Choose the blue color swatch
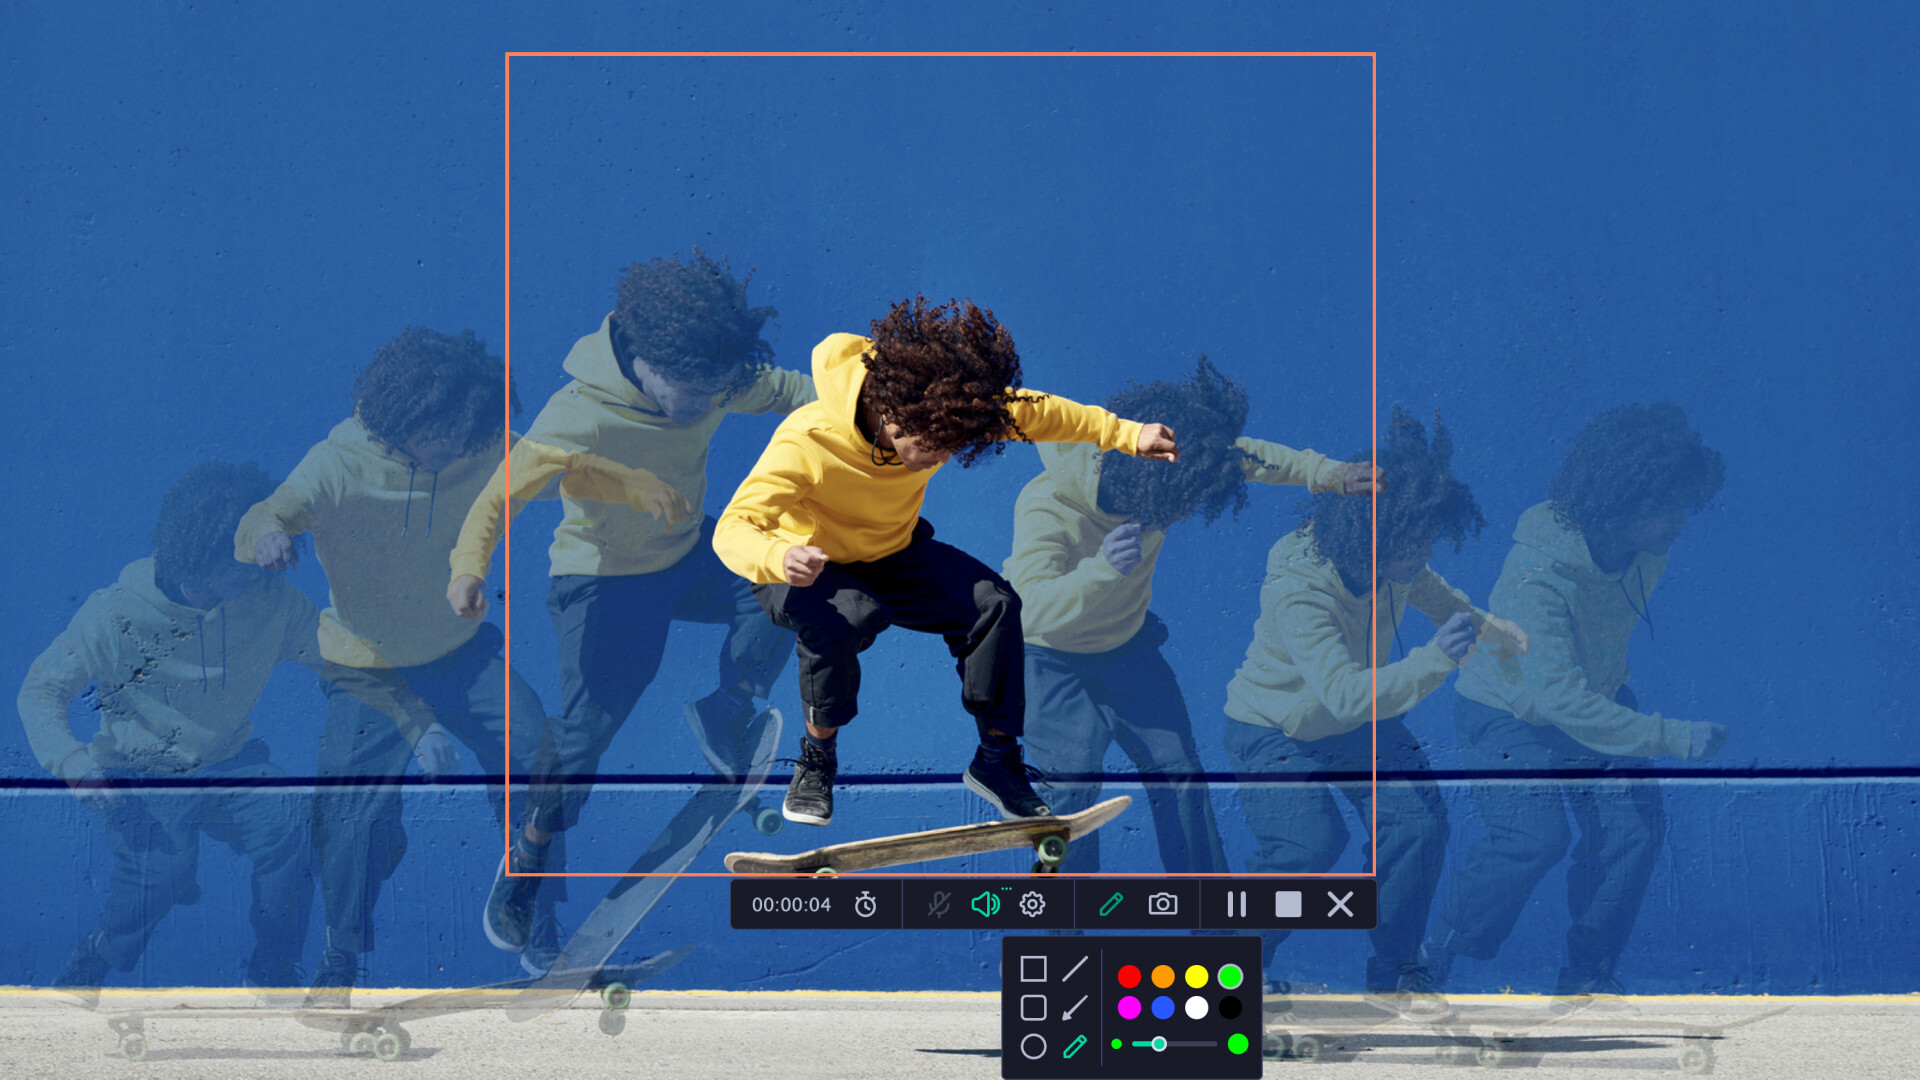 point(1163,1008)
